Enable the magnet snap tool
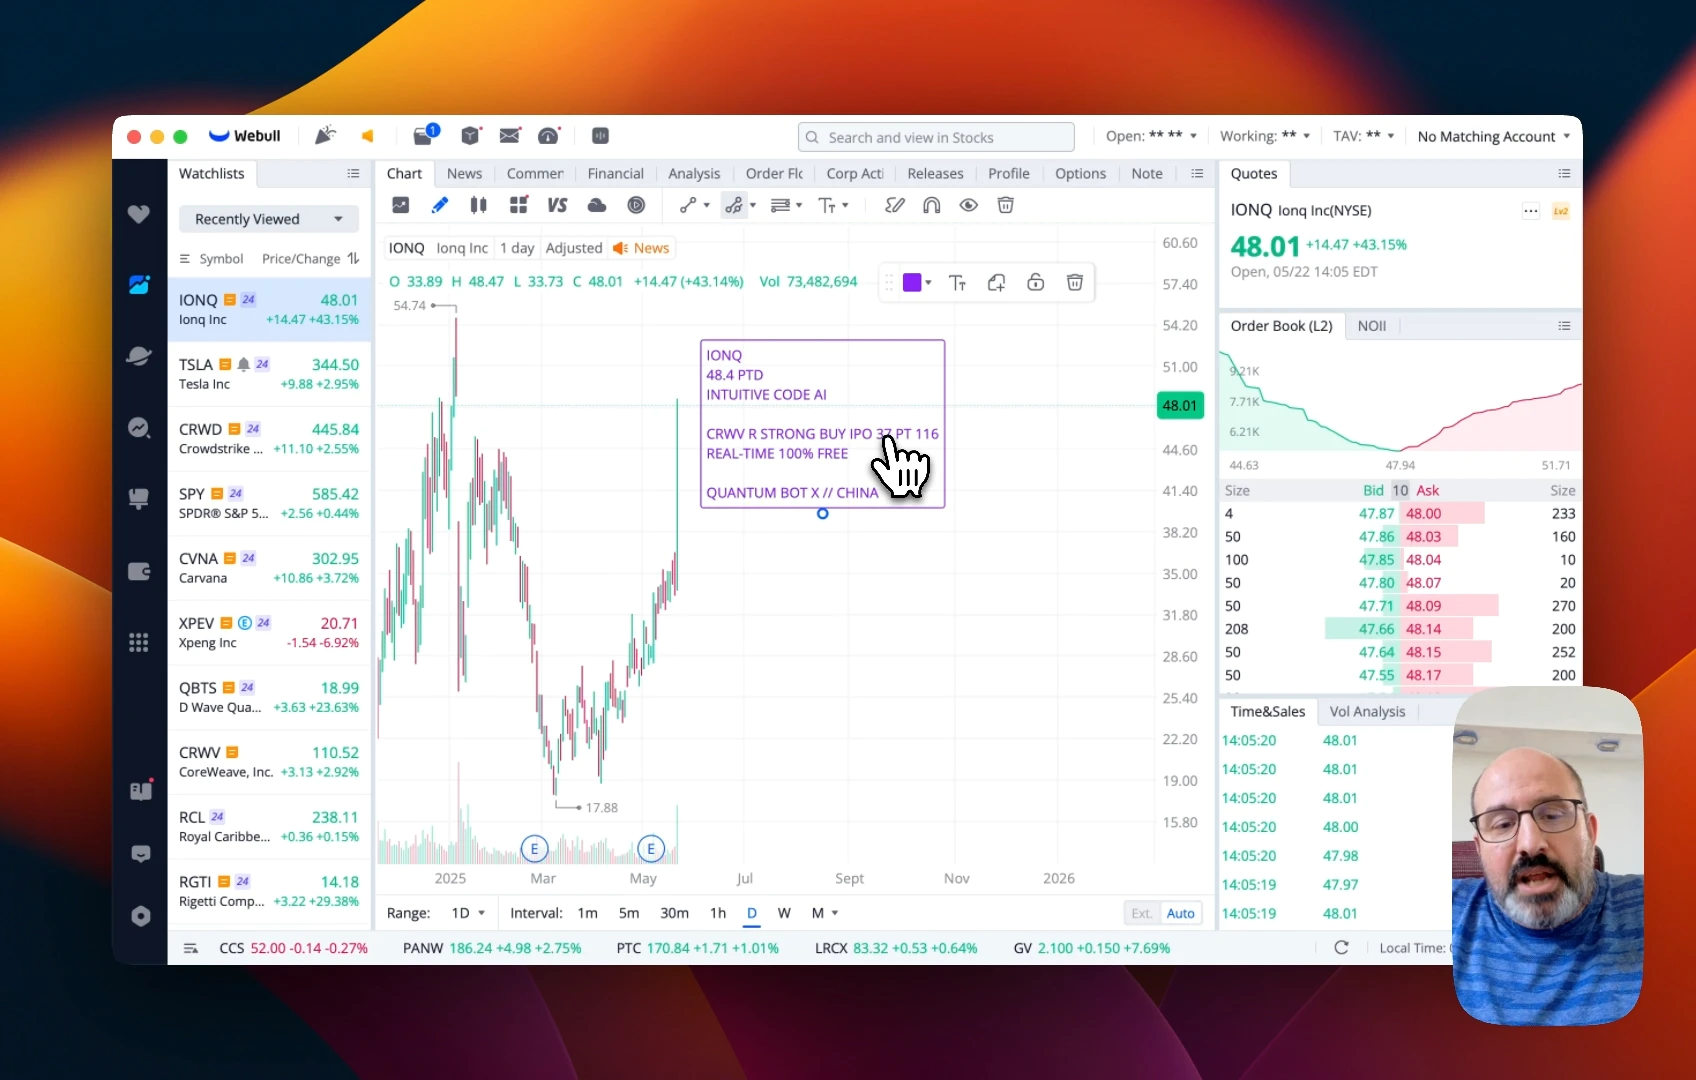The height and width of the screenshot is (1080, 1696). (931, 205)
